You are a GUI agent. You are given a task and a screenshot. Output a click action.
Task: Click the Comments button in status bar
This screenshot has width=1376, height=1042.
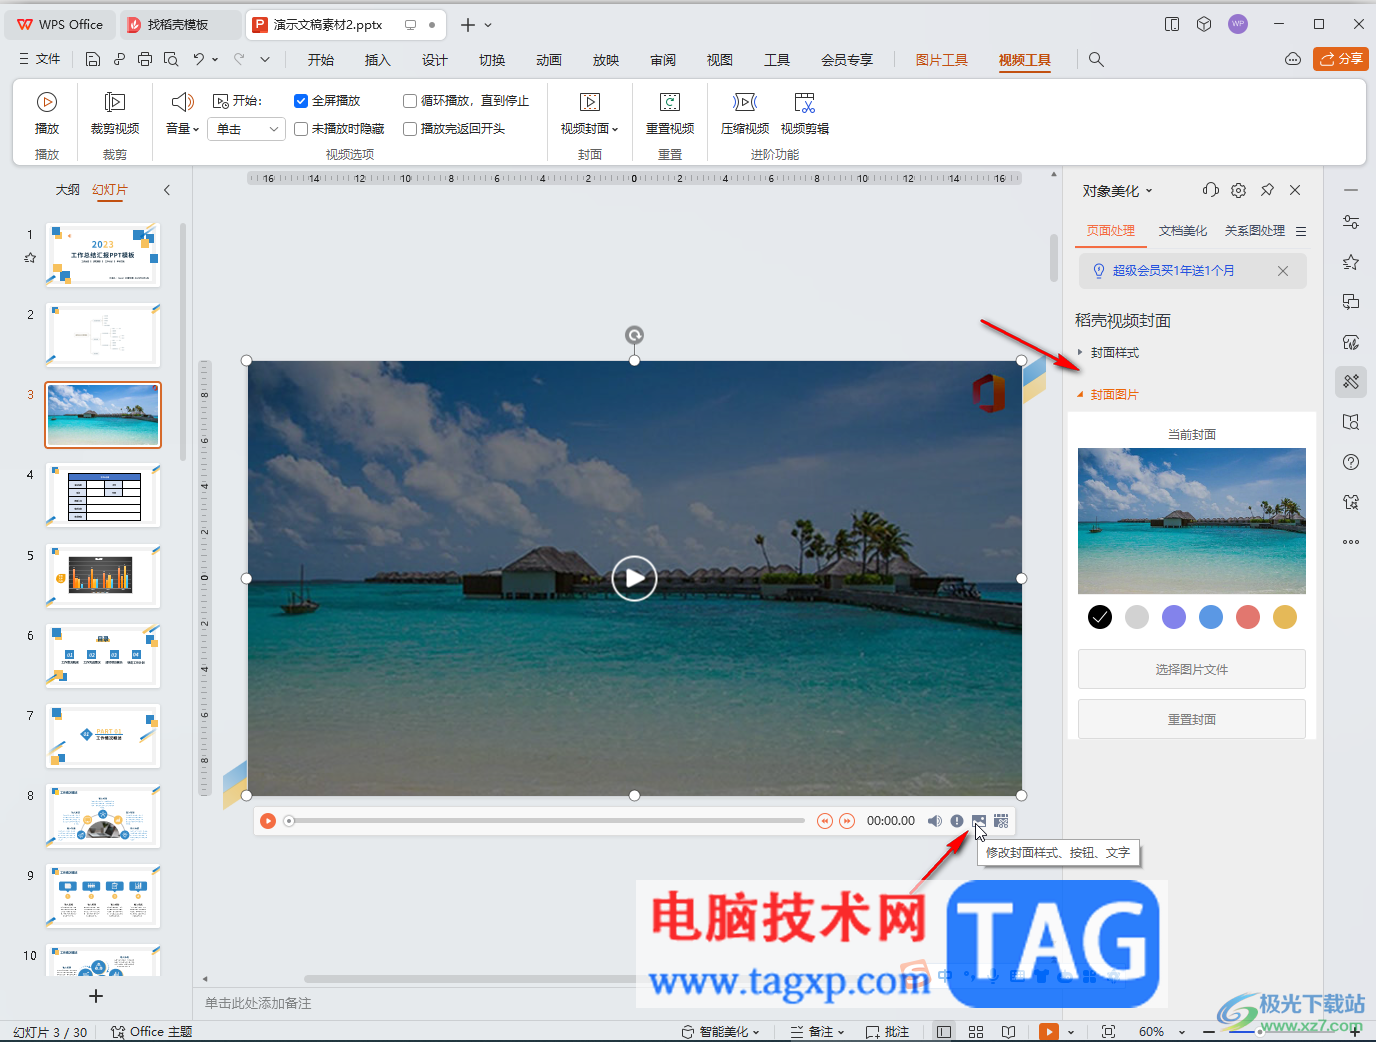coord(887,1031)
